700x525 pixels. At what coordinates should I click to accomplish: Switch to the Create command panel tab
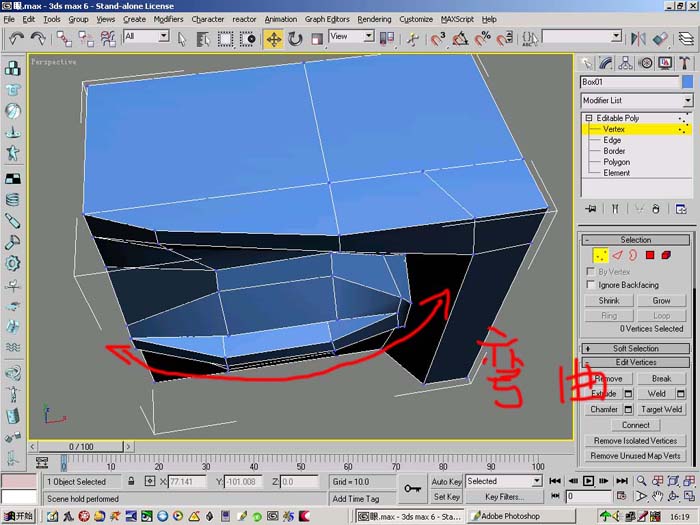click(586, 63)
